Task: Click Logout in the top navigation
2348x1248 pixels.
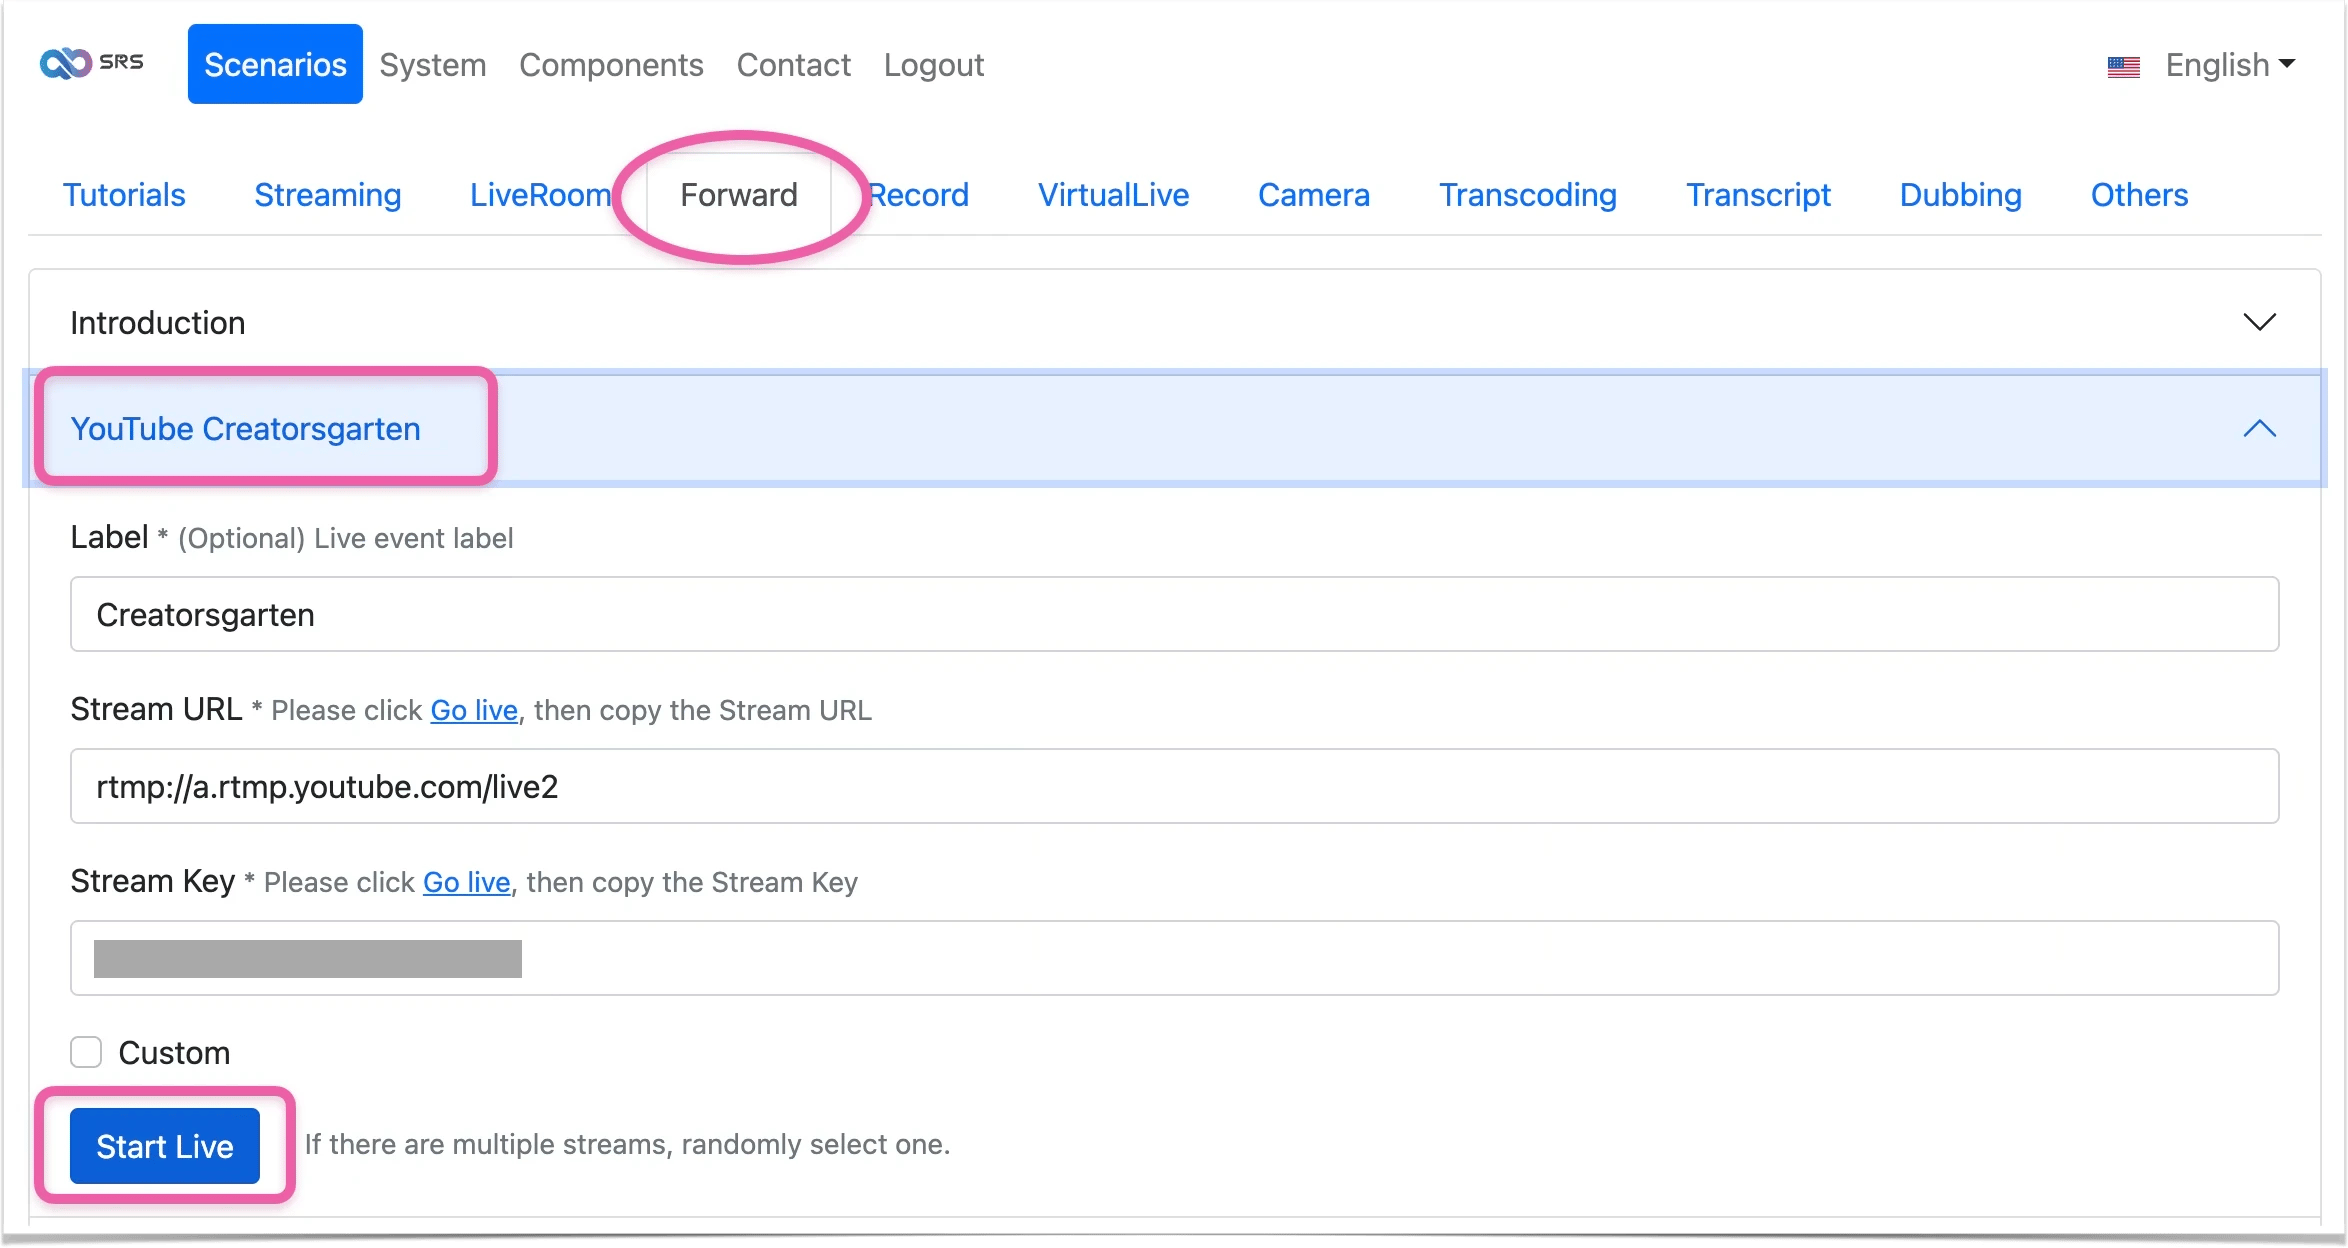Action: [933, 65]
